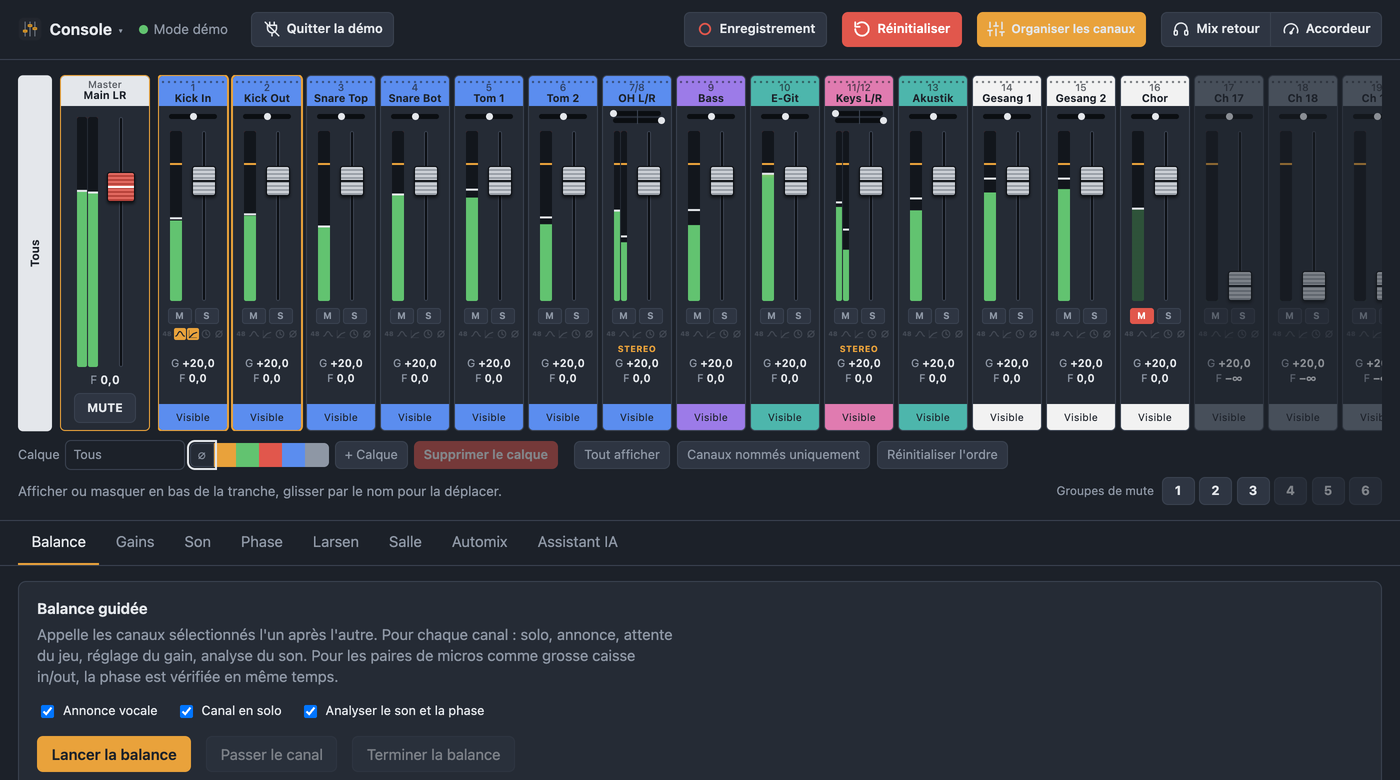
Task: Collapse the Tous layer side tab
Action: [x=35, y=253]
